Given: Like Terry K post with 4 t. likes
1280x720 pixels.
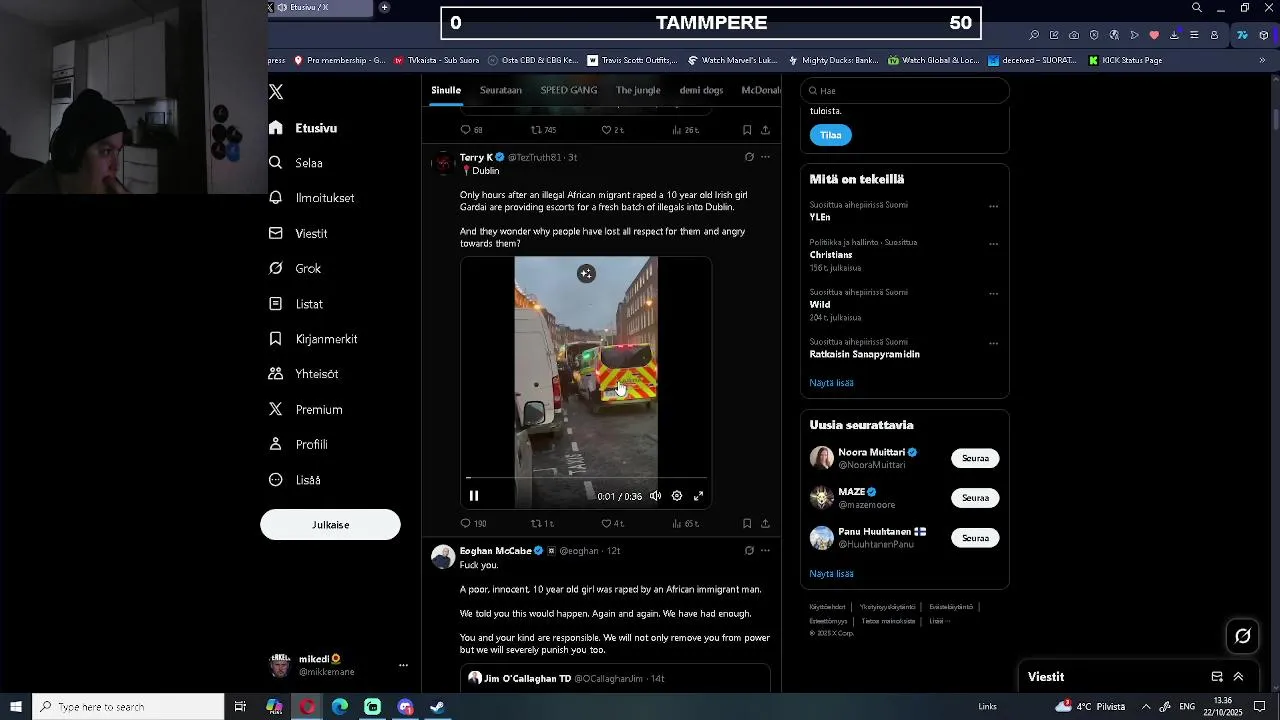Looking at the screenshot, I should coord(612,523).
